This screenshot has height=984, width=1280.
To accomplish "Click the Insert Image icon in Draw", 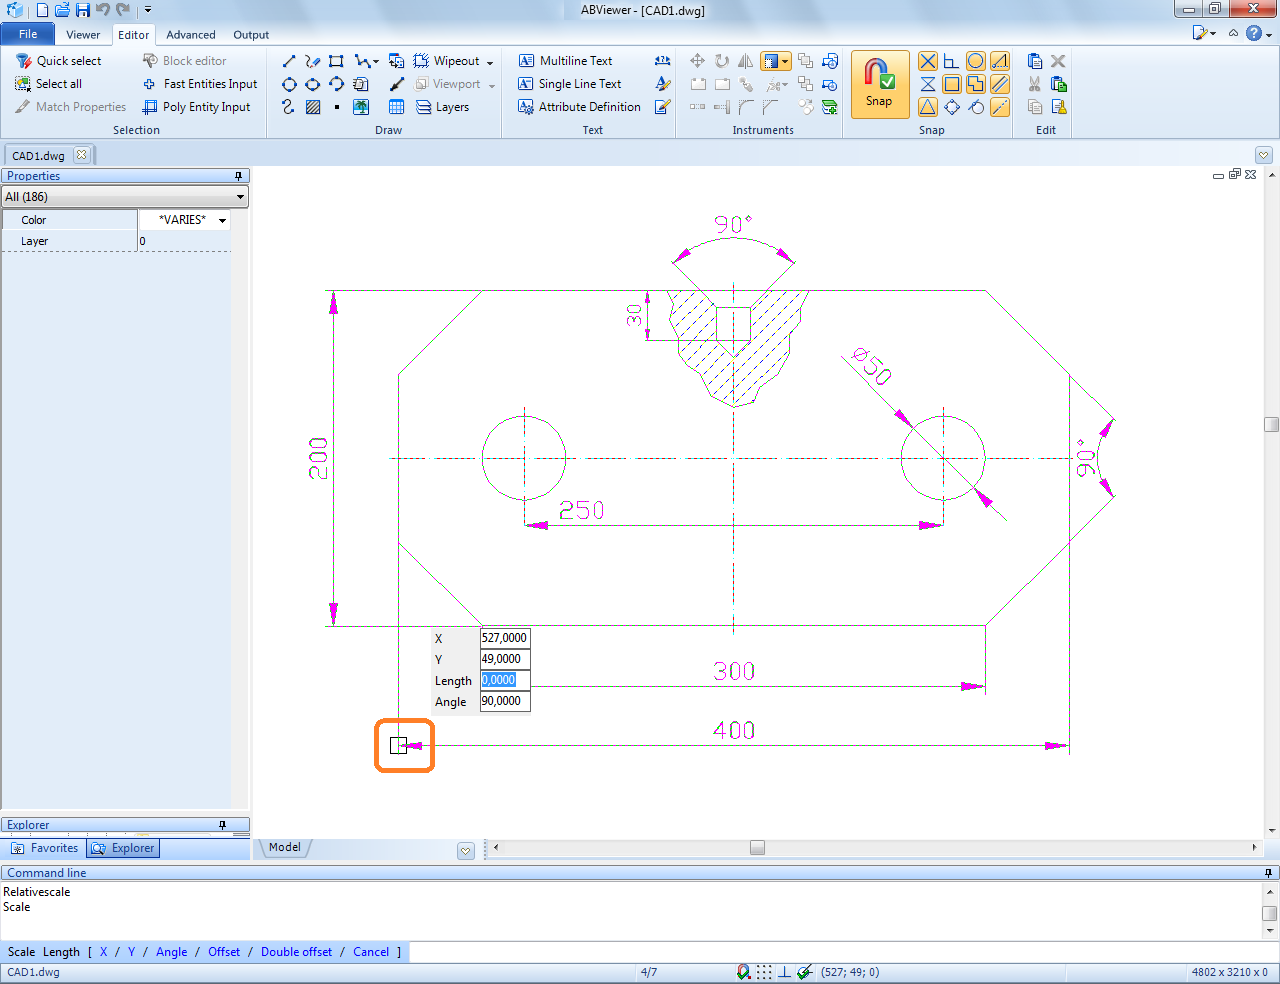I will click(361, 107).
